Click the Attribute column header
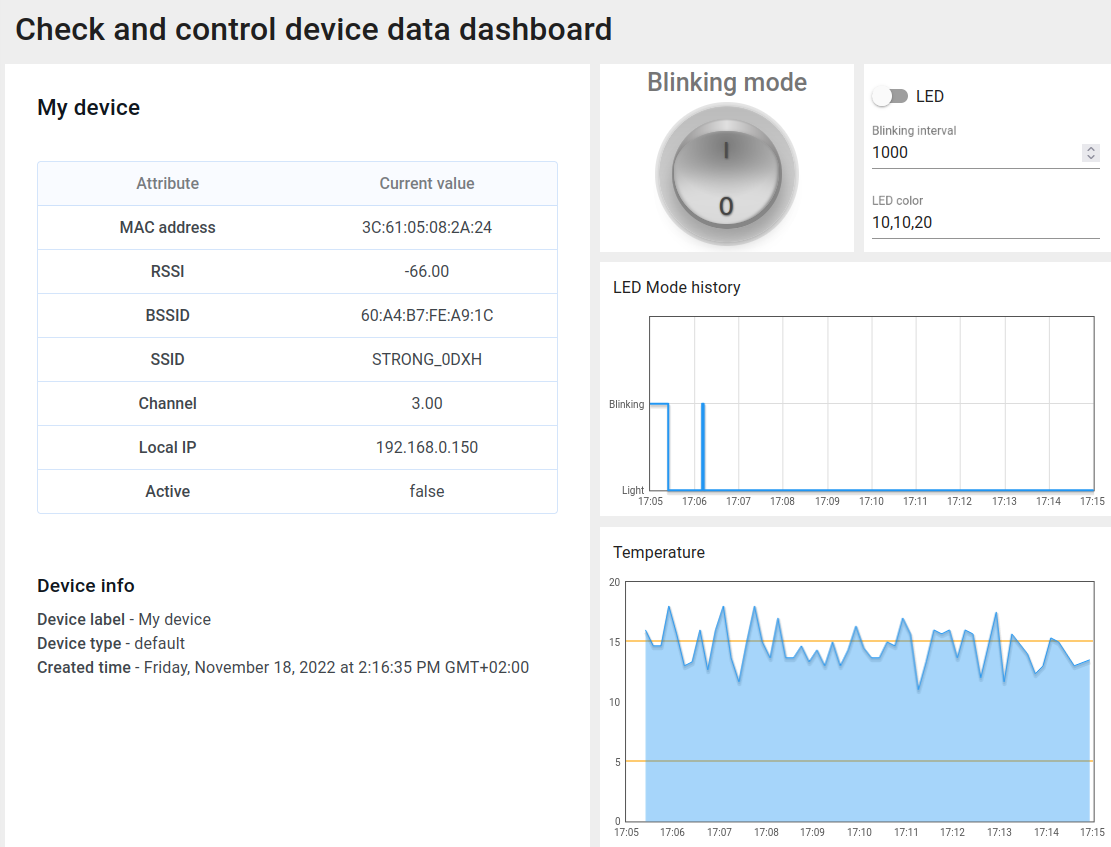 pos(167,184)
